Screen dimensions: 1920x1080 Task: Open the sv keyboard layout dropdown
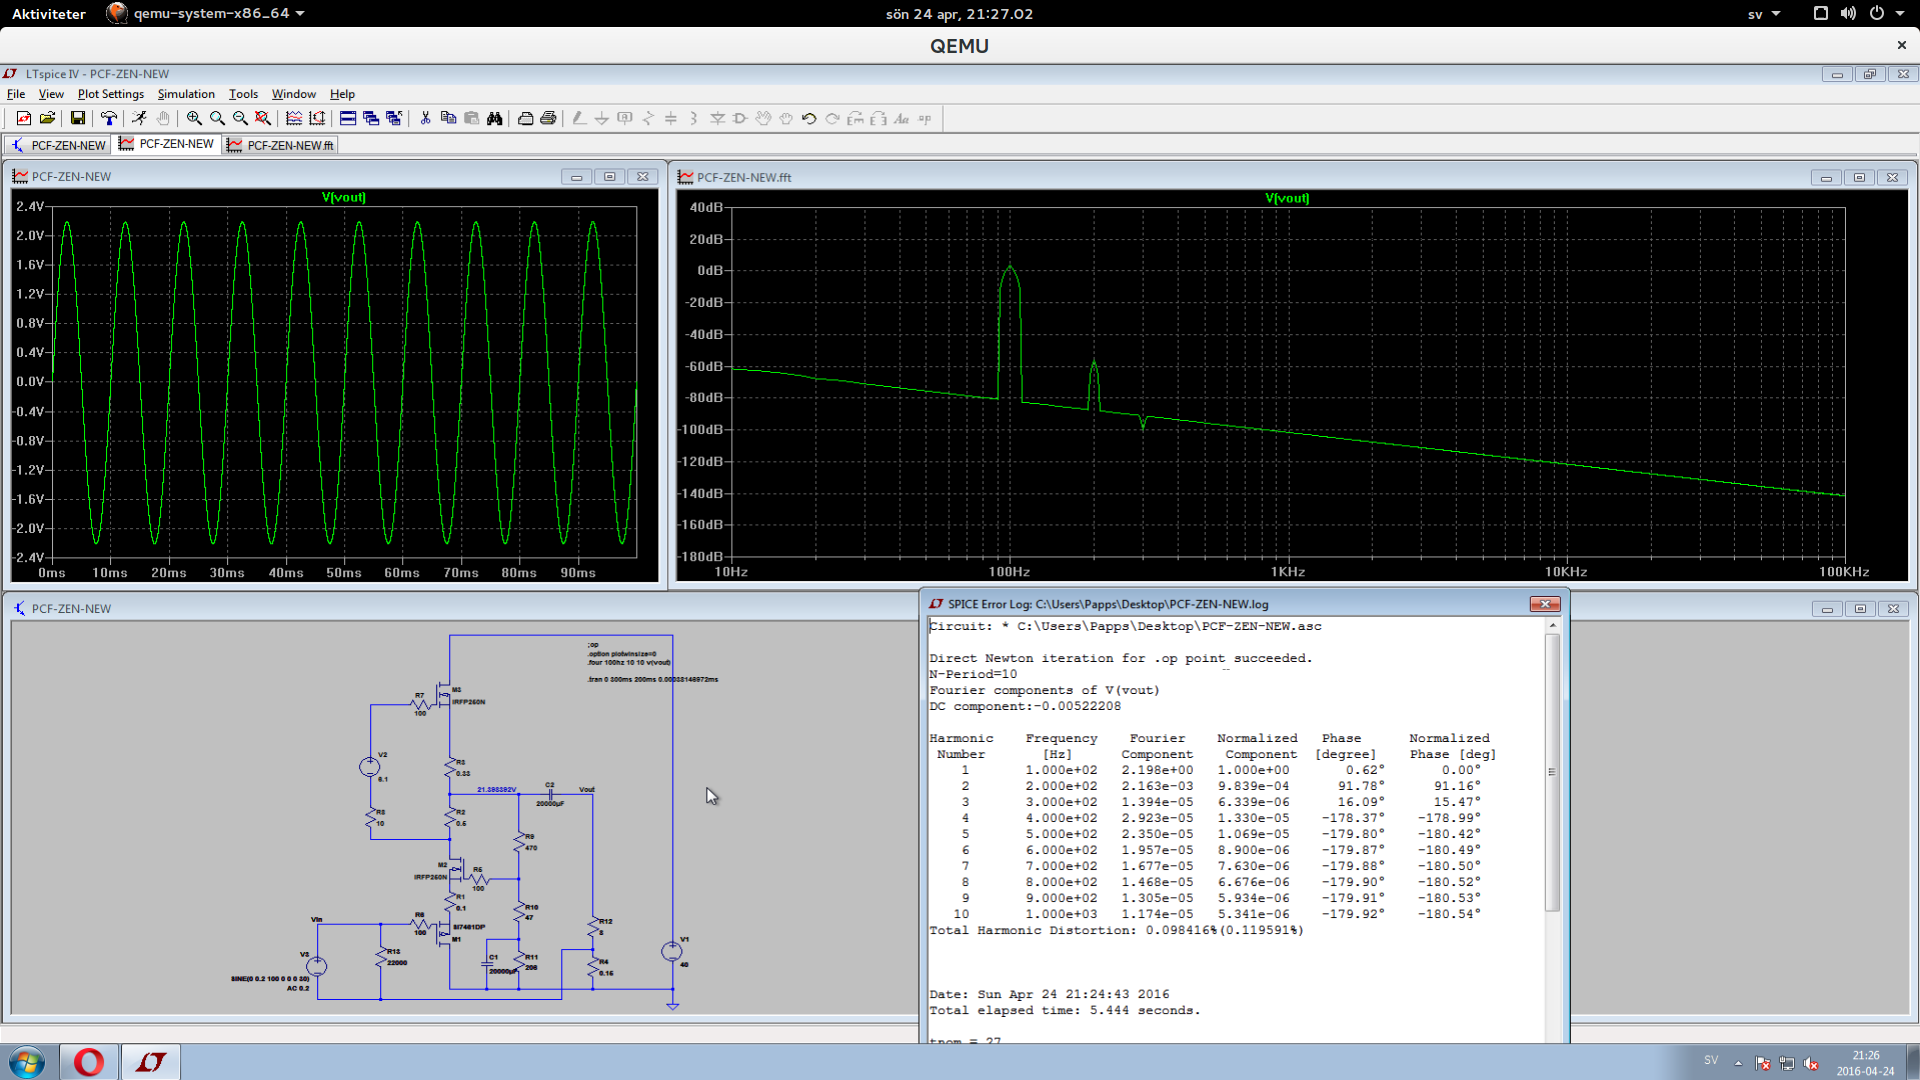1764,14
